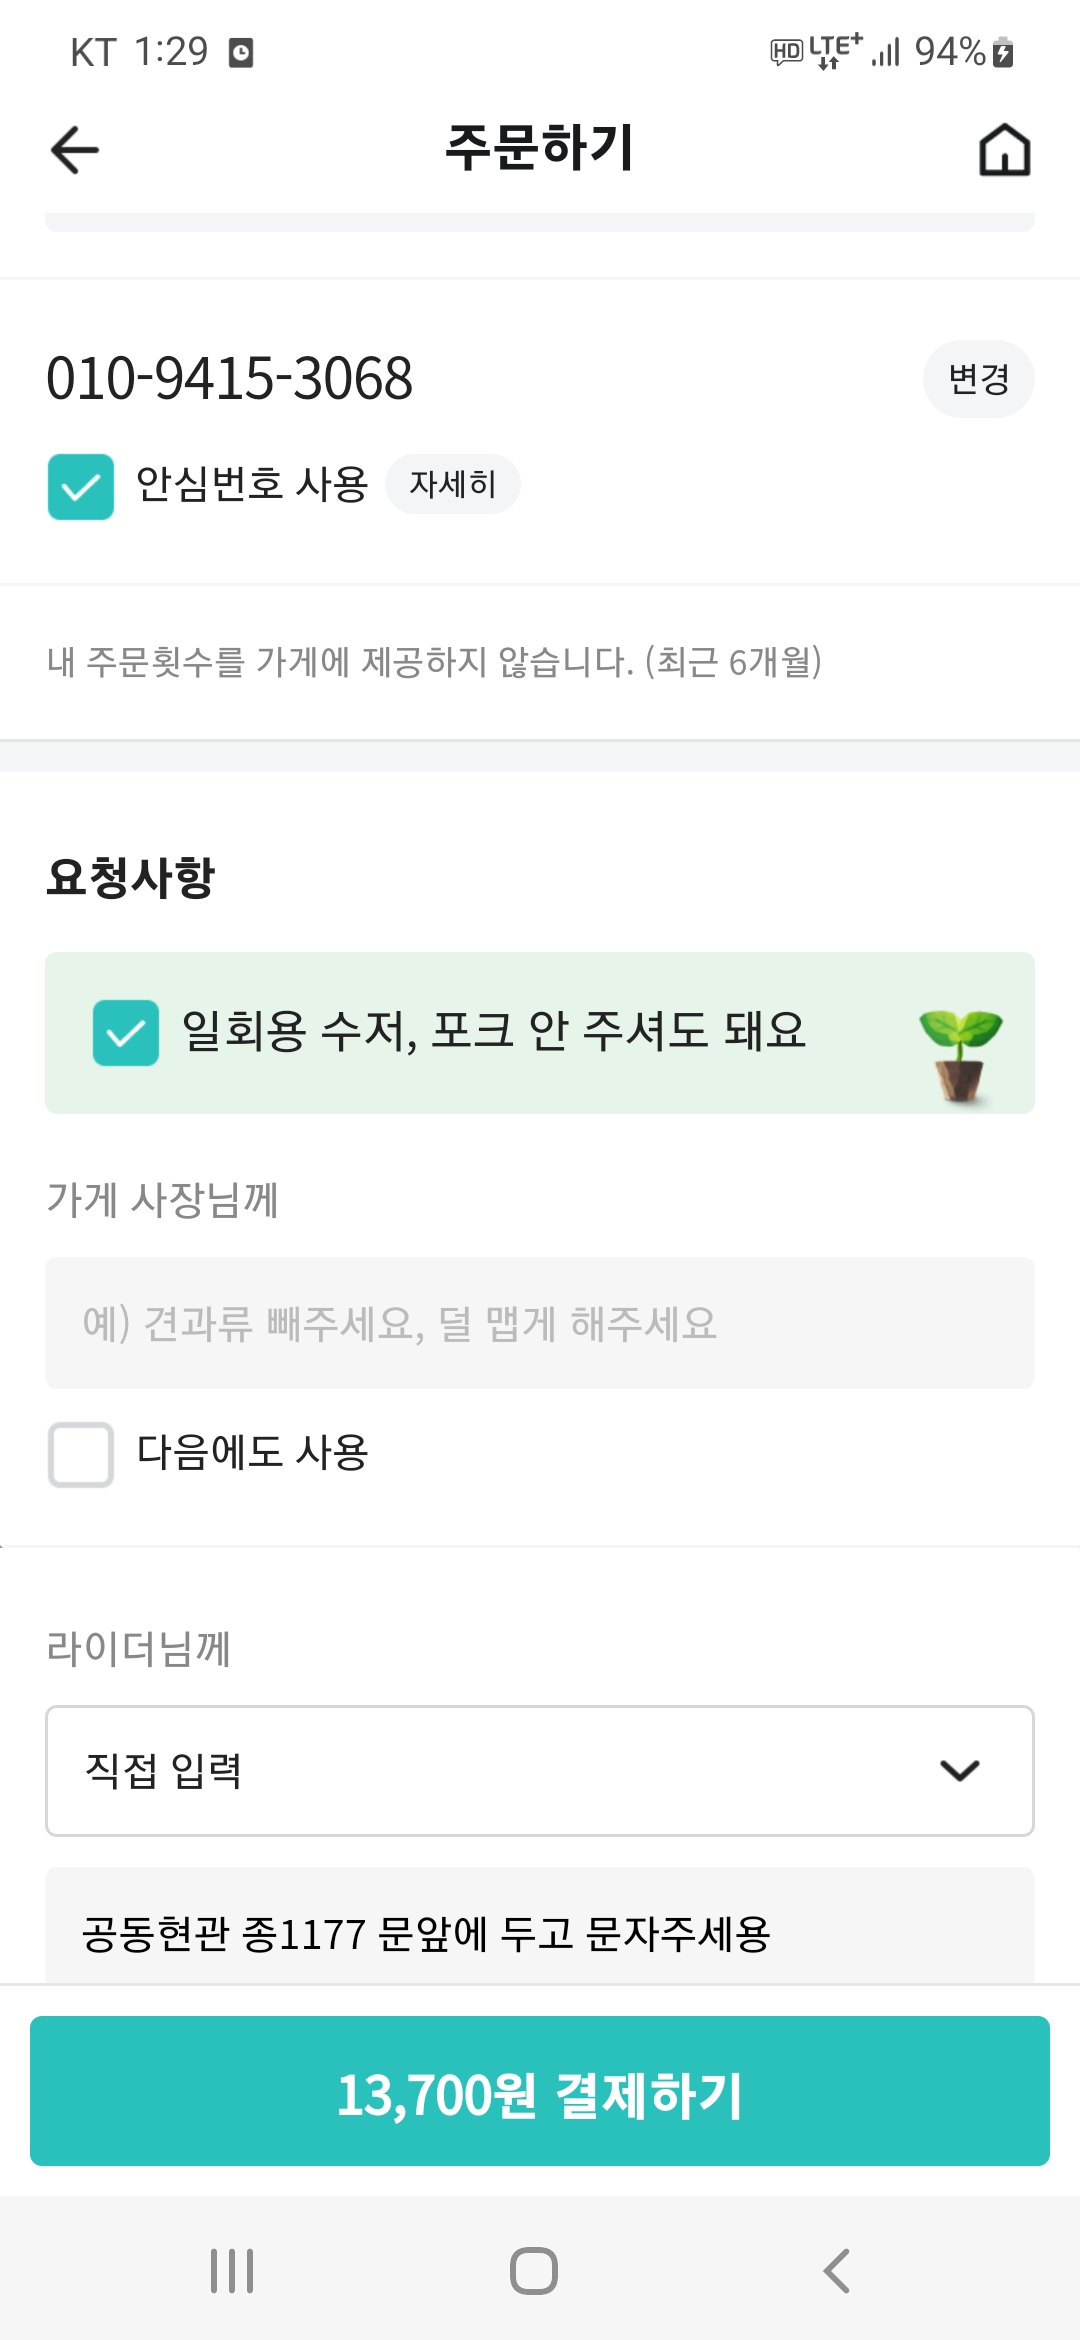Tap the battery status icon
Screen dimensions: 1080x2340
tap(1004, 52)
